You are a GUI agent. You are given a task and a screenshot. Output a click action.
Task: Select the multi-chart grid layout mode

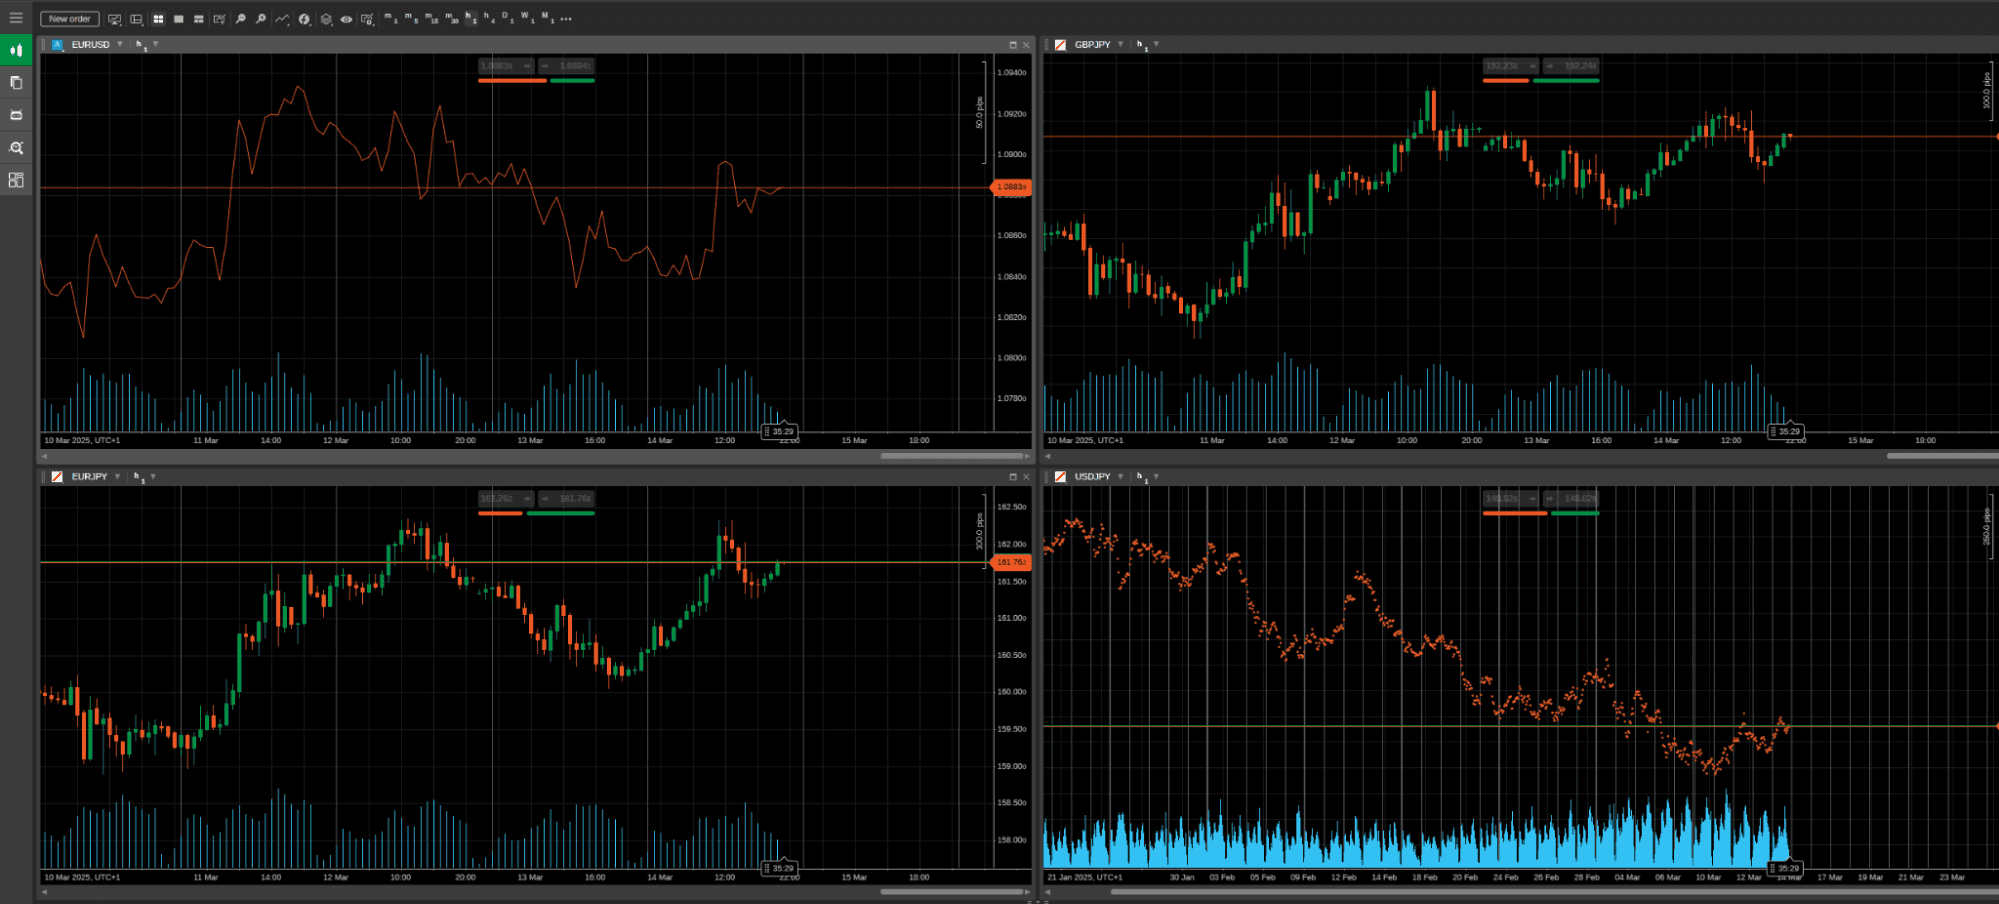click(x=158, y=19)
